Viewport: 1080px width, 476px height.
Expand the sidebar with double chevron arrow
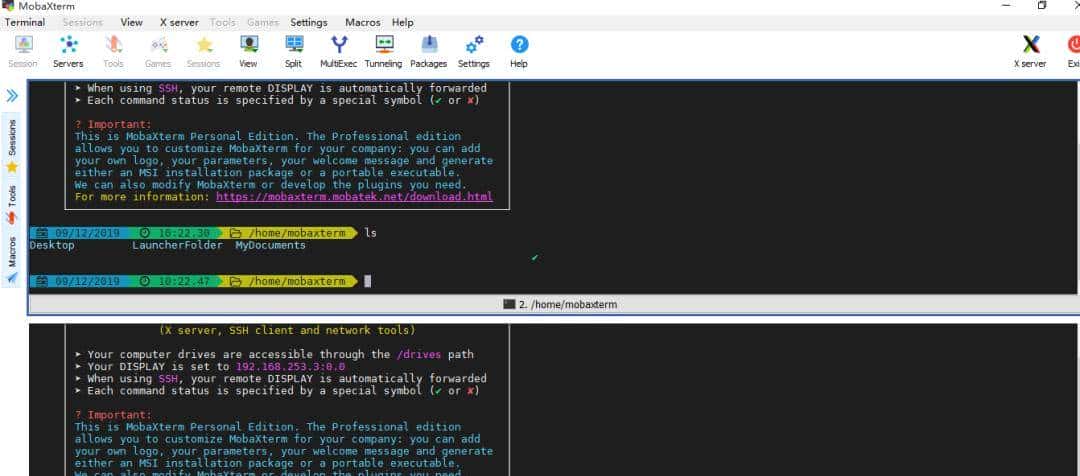click(12, 96)
